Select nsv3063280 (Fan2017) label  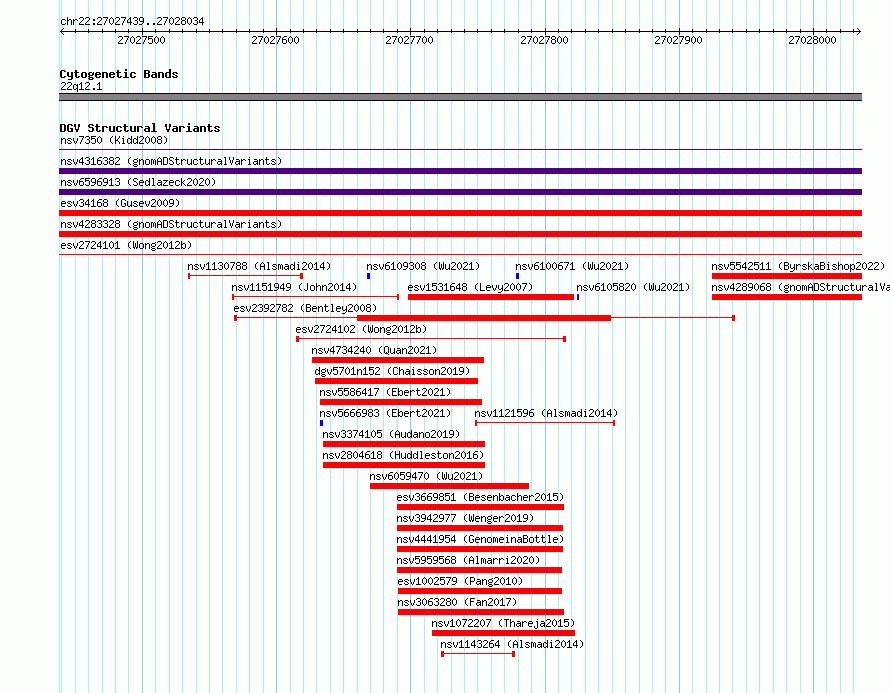(x=457, y=602)
